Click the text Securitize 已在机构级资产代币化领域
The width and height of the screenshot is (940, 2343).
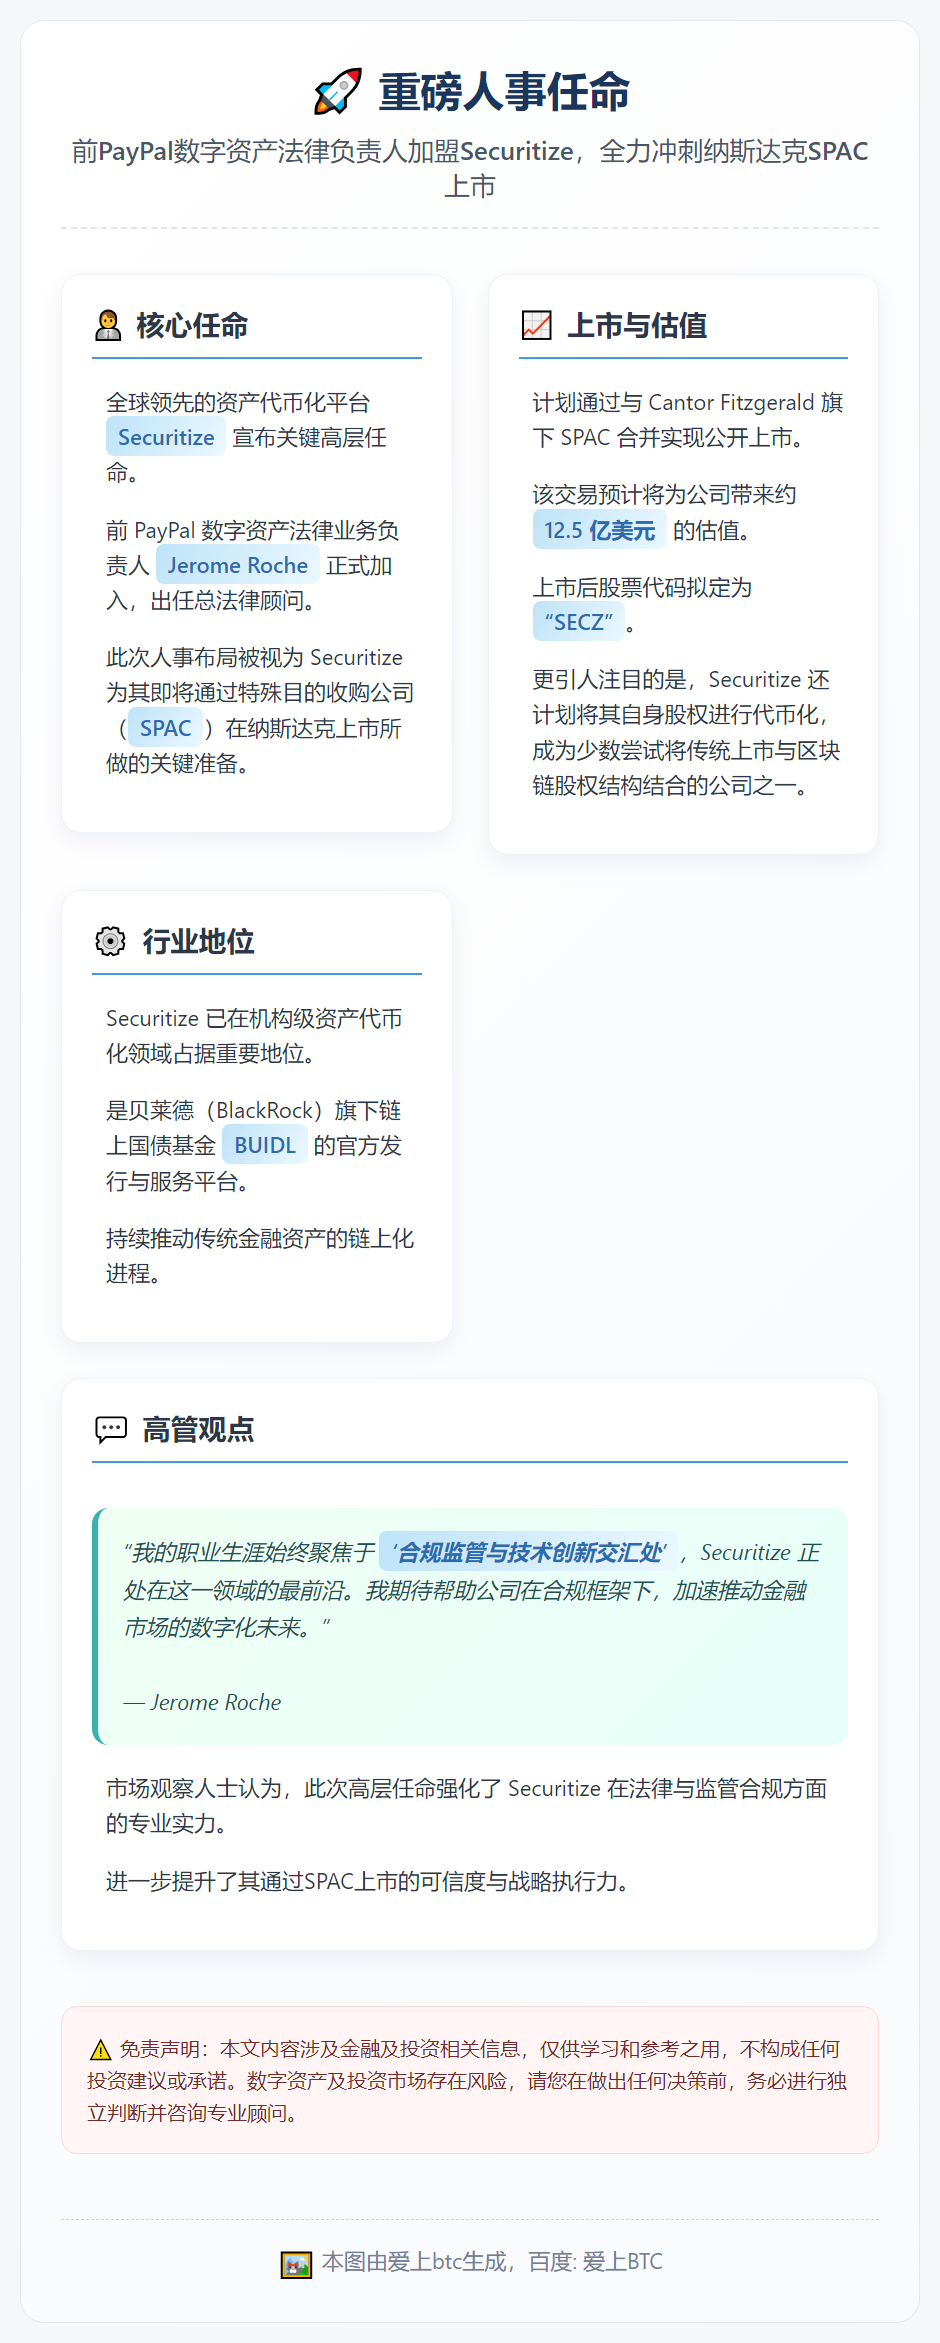pyautogui.click(x=255, y=1036)
